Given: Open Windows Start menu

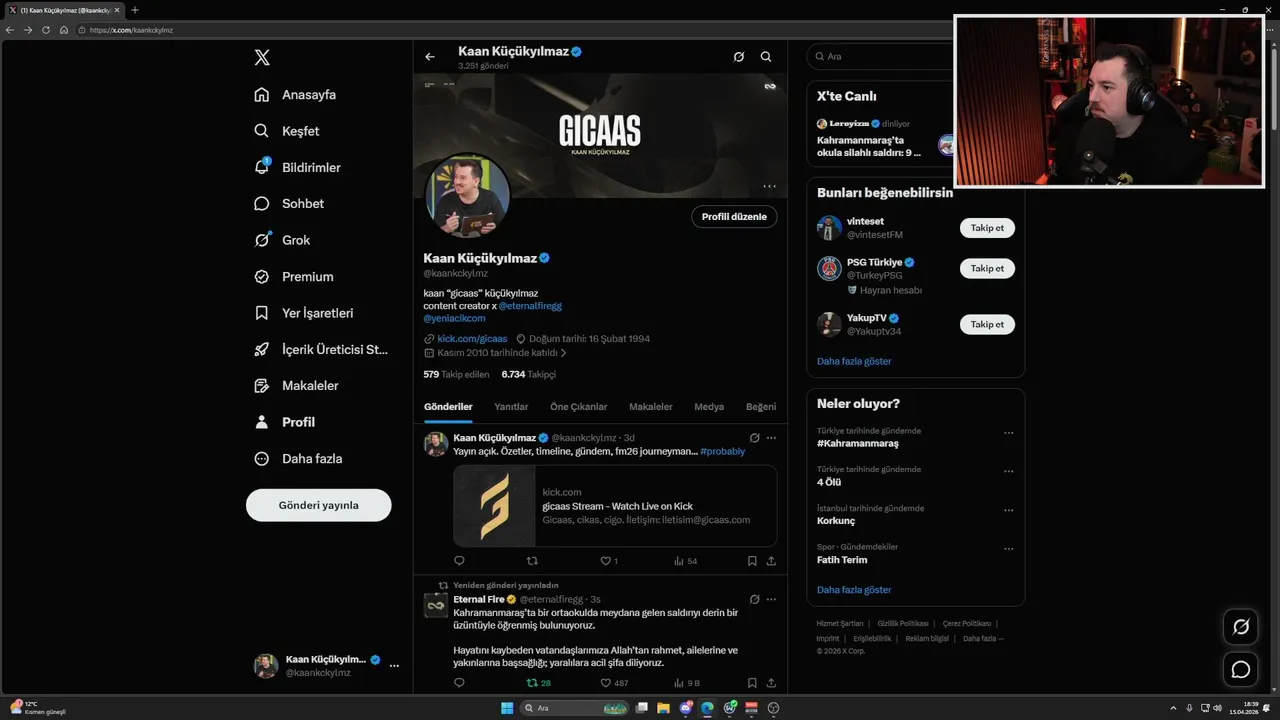Looking at the screenshot, I should [x=507, y=708].
